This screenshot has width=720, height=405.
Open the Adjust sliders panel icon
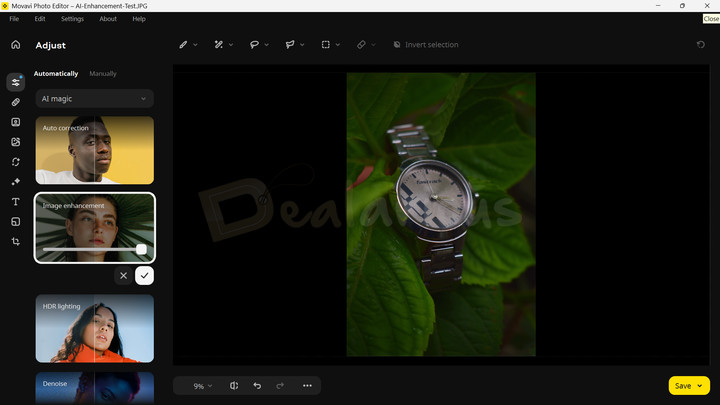(x=16, y=82)
